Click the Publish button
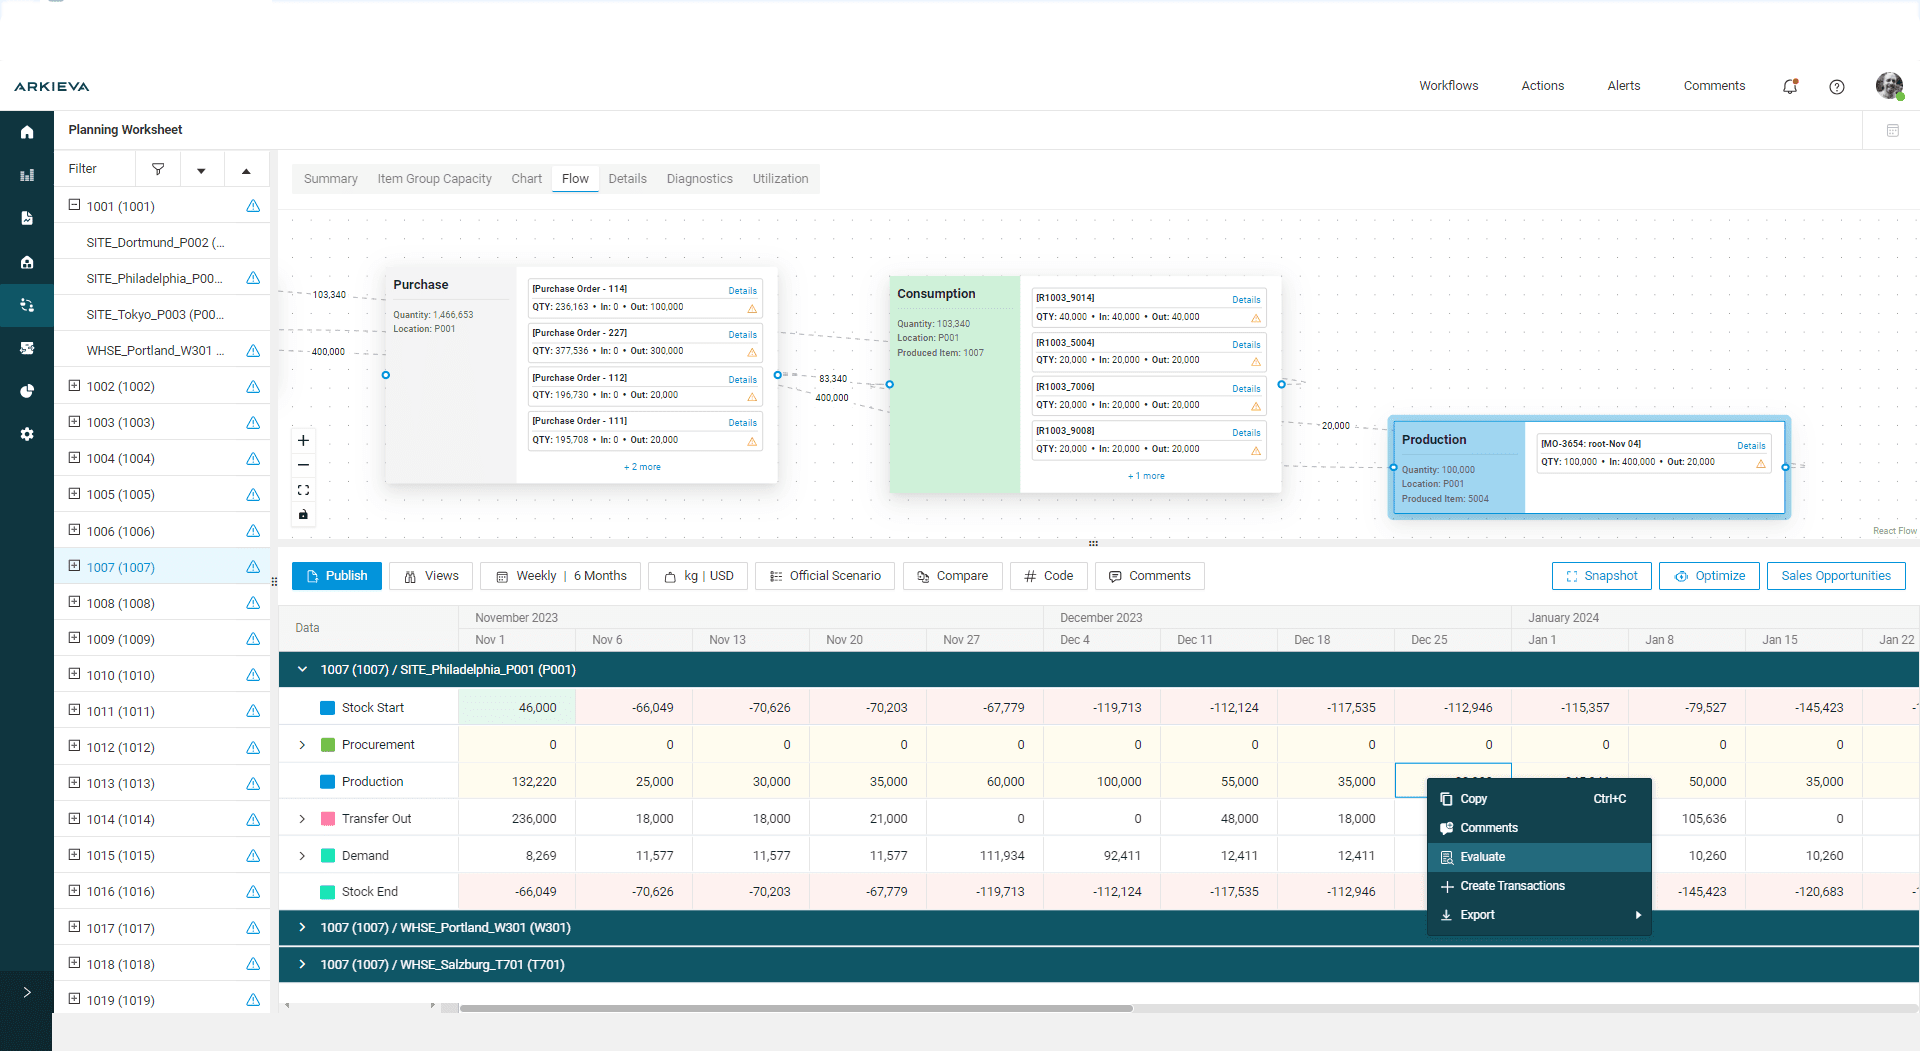Image resolution: width=1920 pixels, height=1051 pixels. pyautogui.click(x=337, y=576)
